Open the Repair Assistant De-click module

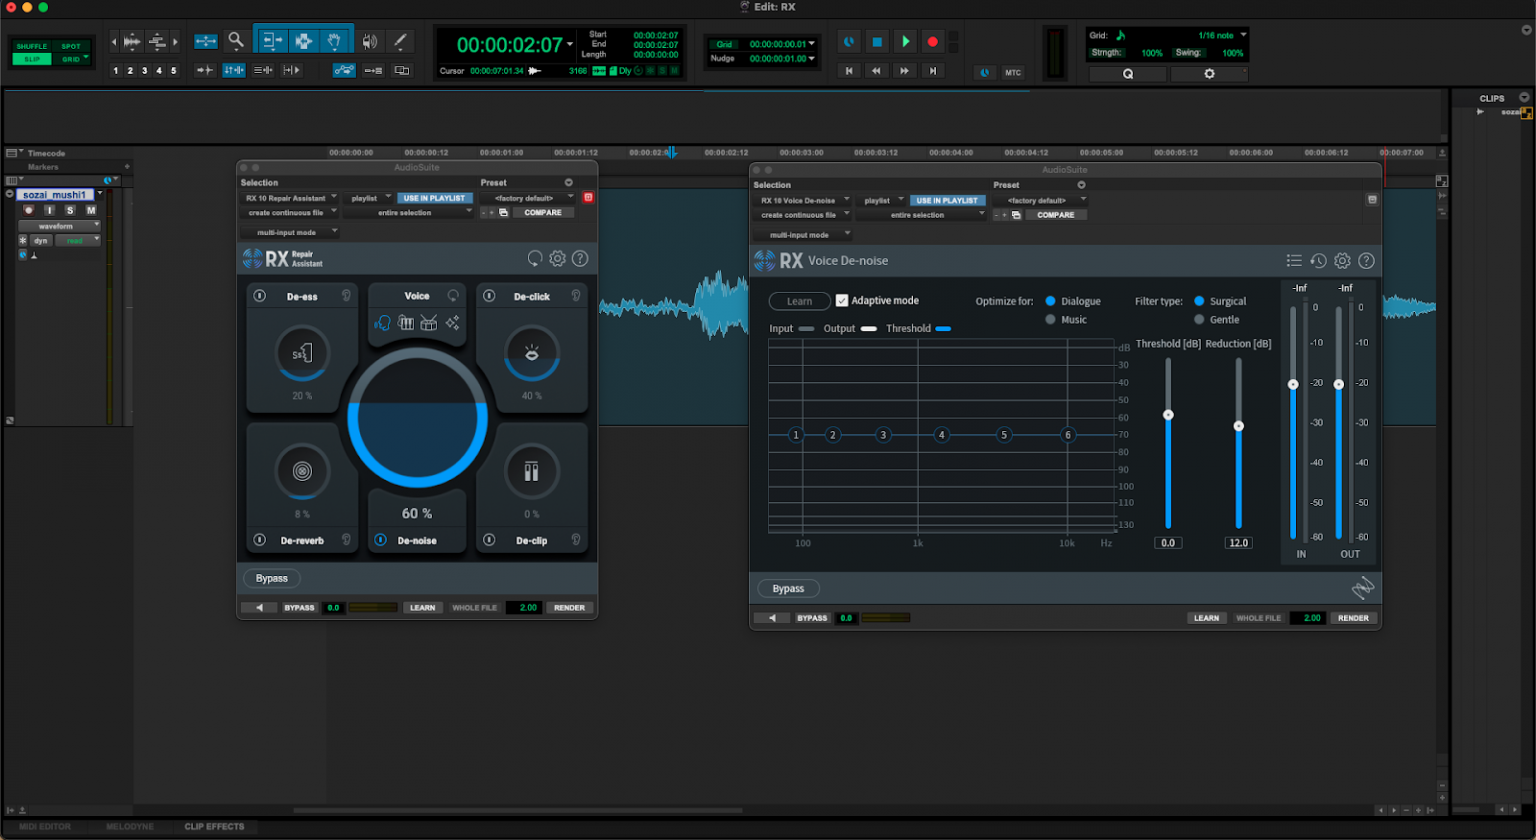click(531, 352)
